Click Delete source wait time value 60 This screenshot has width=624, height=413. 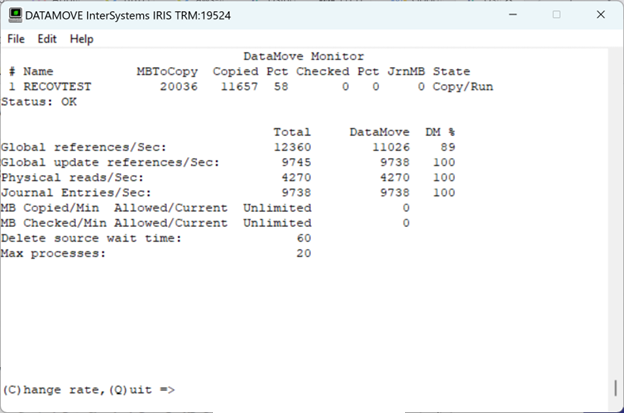click(304, 238)
